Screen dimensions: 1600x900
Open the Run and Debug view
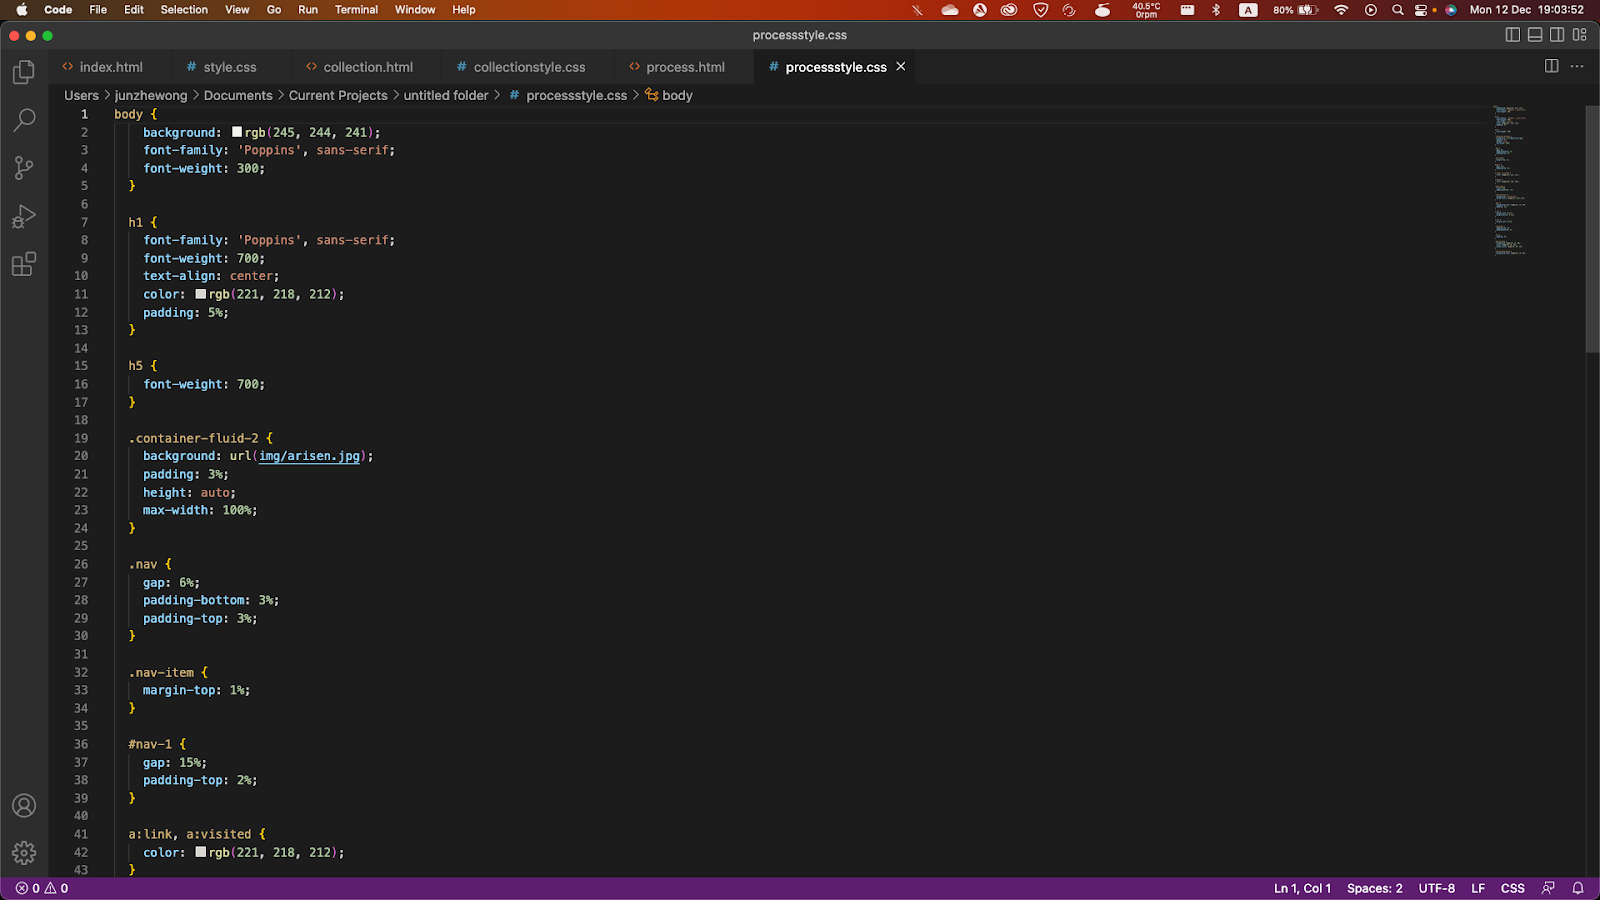coord(24,216)
